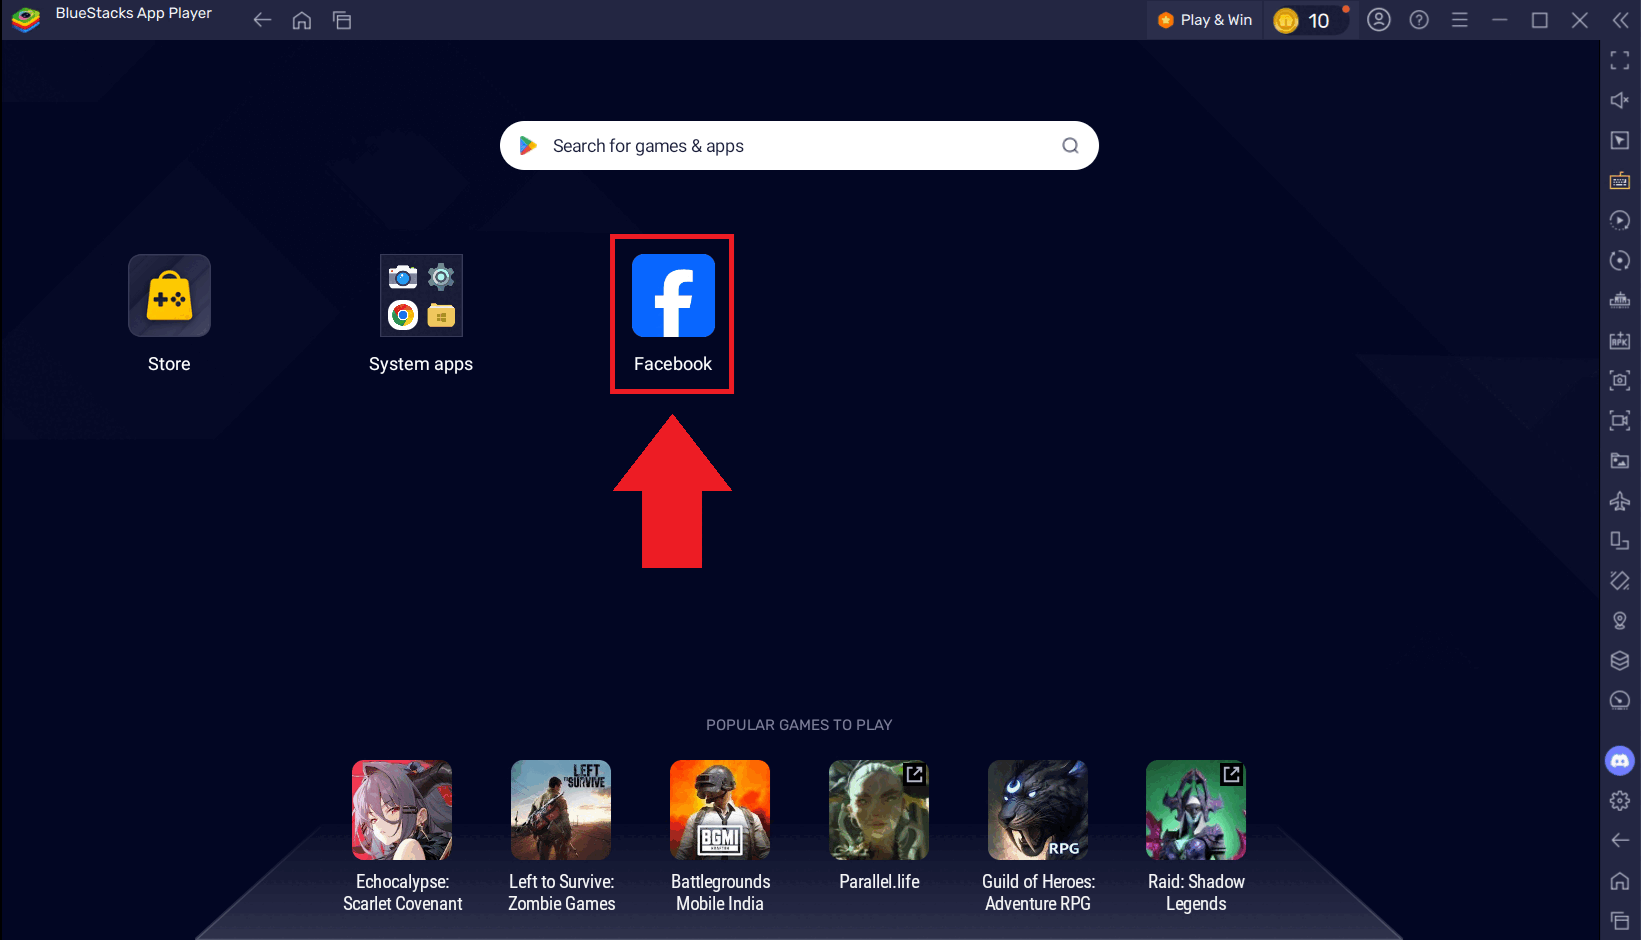Screen dimensions: 1641x942
Task: Open Discord from sidebar
Action: (1620, 761)
